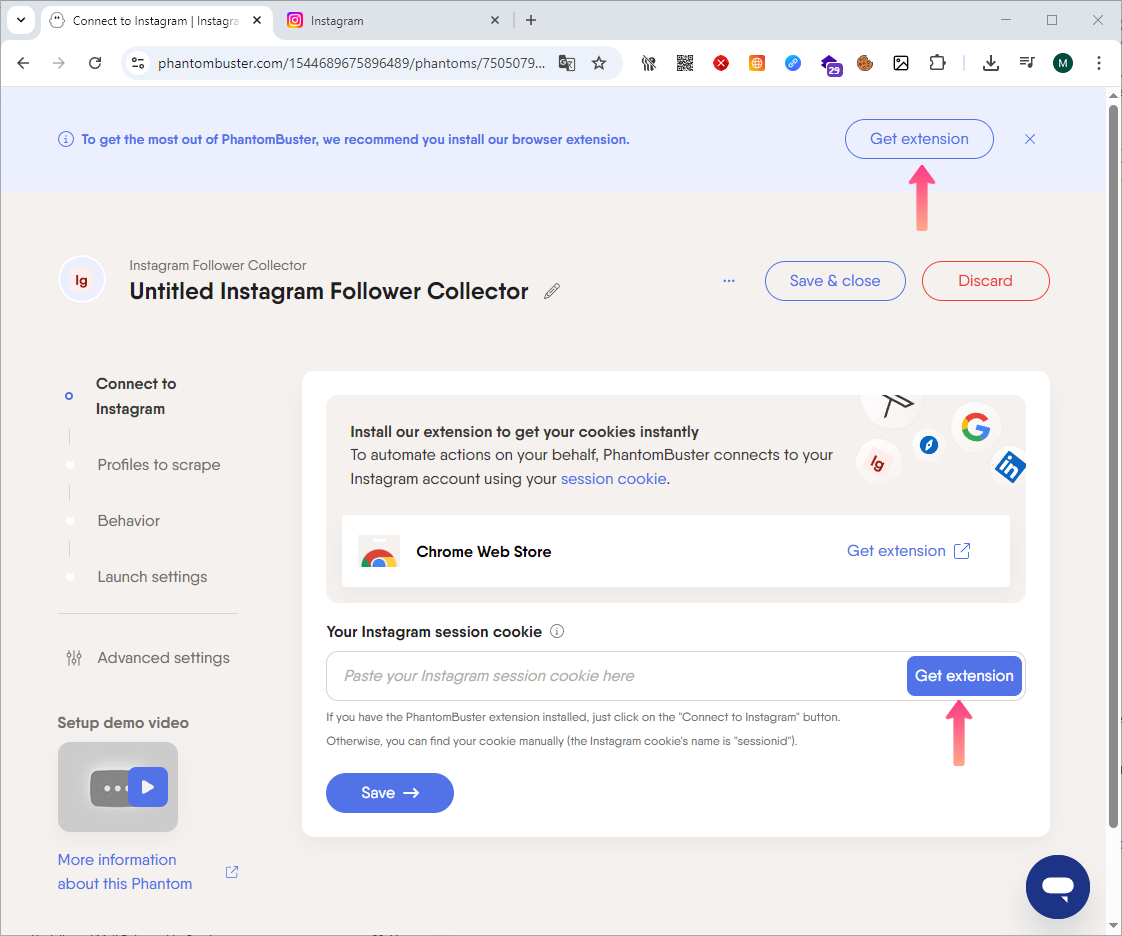The height and width of the screenshot is (936, 1122).
Task: Click the page vertical scrollbar
Action: (x=1113, y=465)
